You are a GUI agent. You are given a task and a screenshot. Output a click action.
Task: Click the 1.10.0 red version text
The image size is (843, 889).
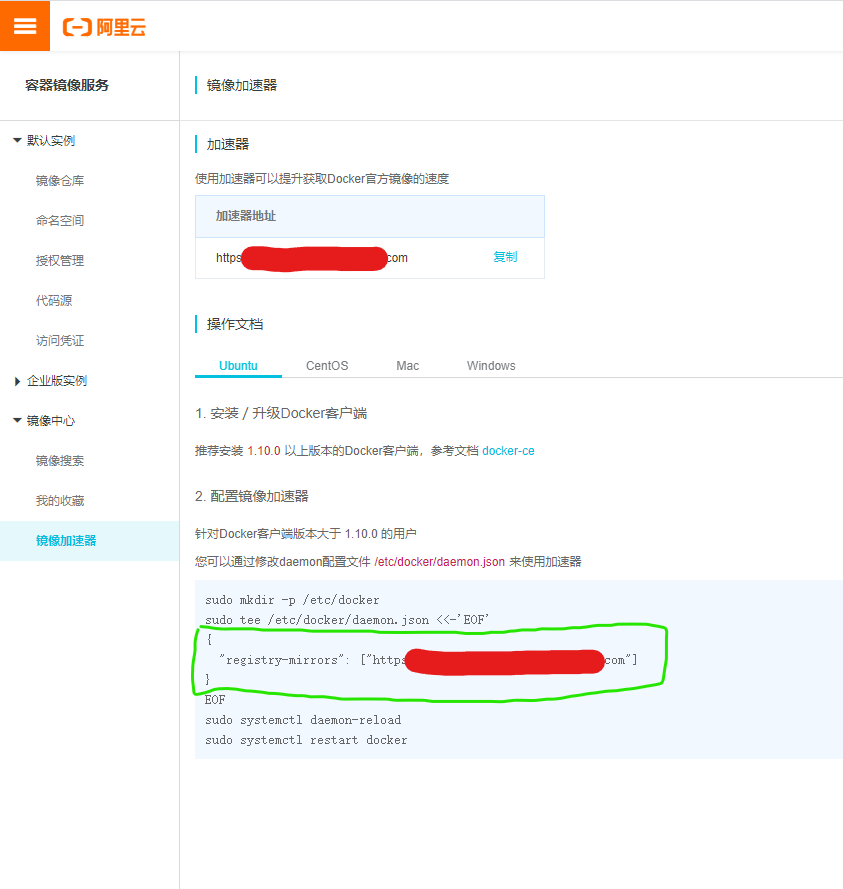point(264,451)
